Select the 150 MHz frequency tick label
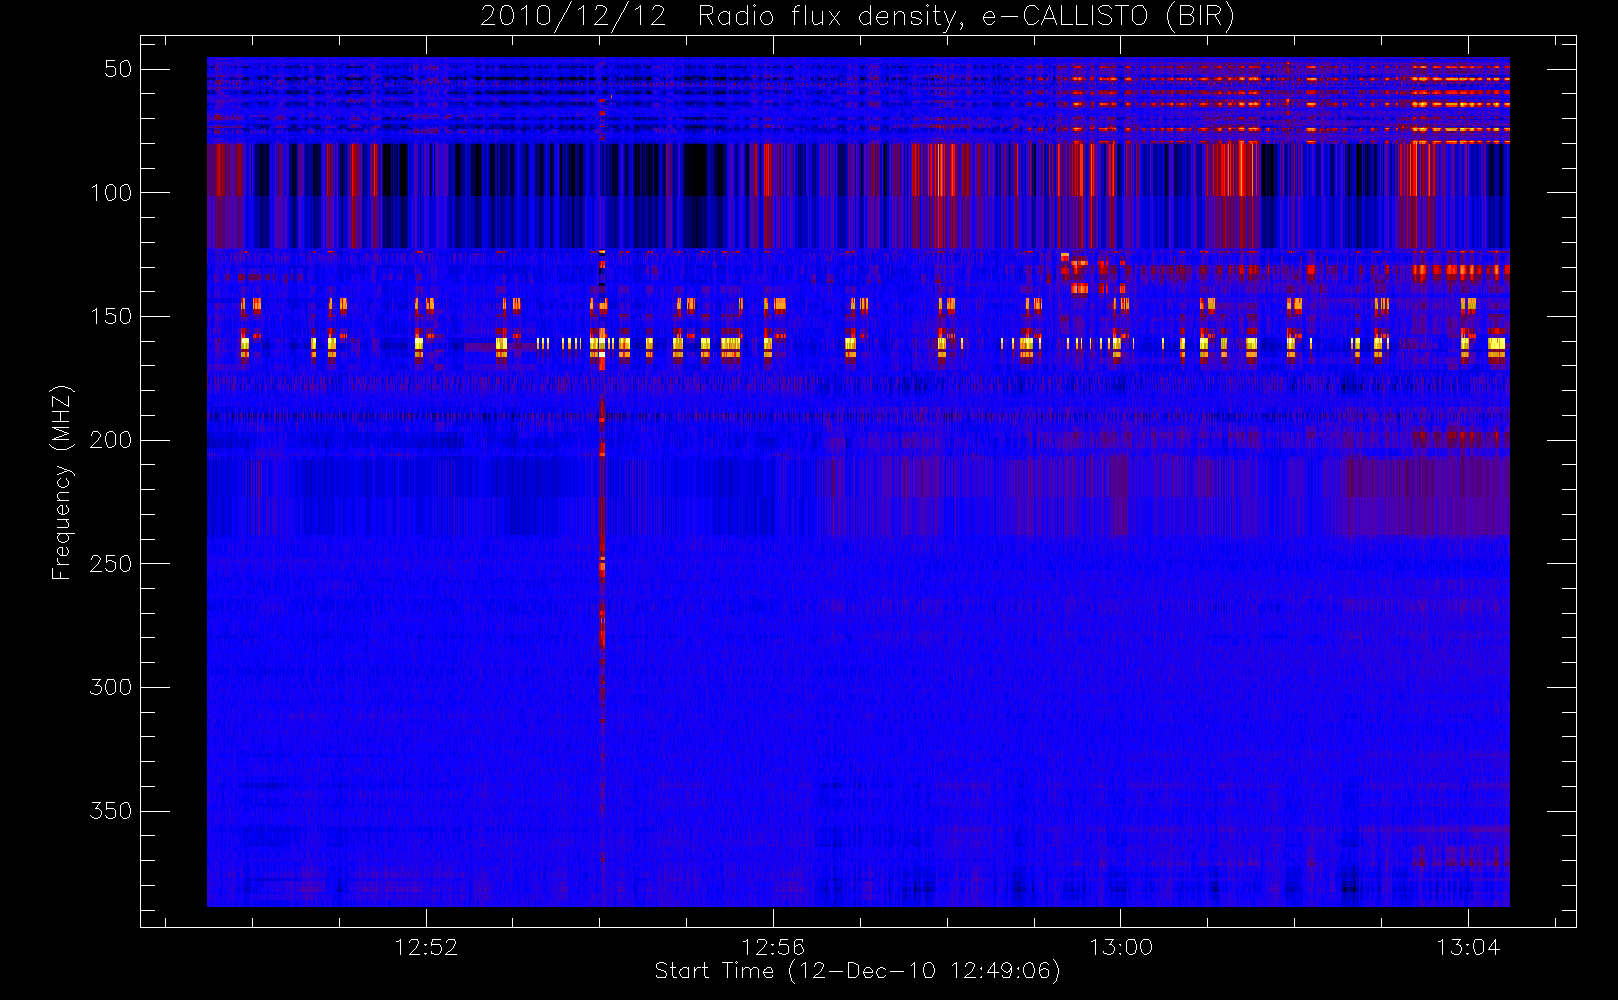 click(111, 316)
